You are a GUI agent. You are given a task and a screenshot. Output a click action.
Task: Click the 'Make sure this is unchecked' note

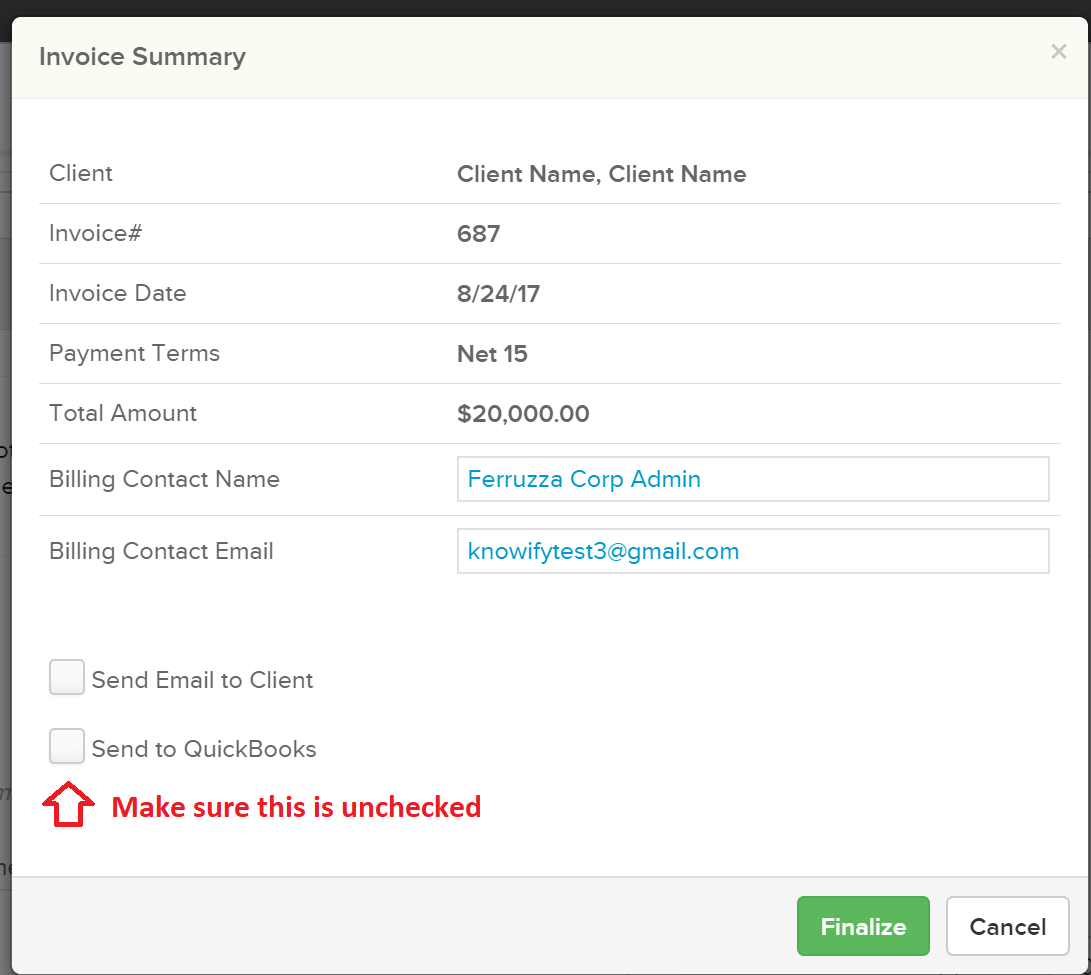click(x=296, y=807)
